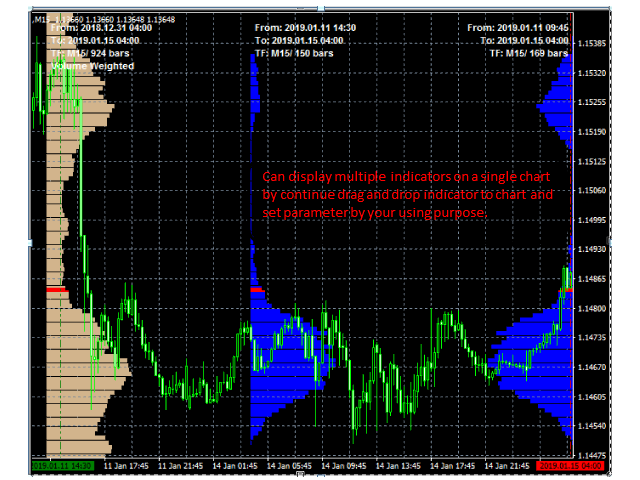Click the 1.15255 price label
640x480 pixels.
(x=592, y=102)
